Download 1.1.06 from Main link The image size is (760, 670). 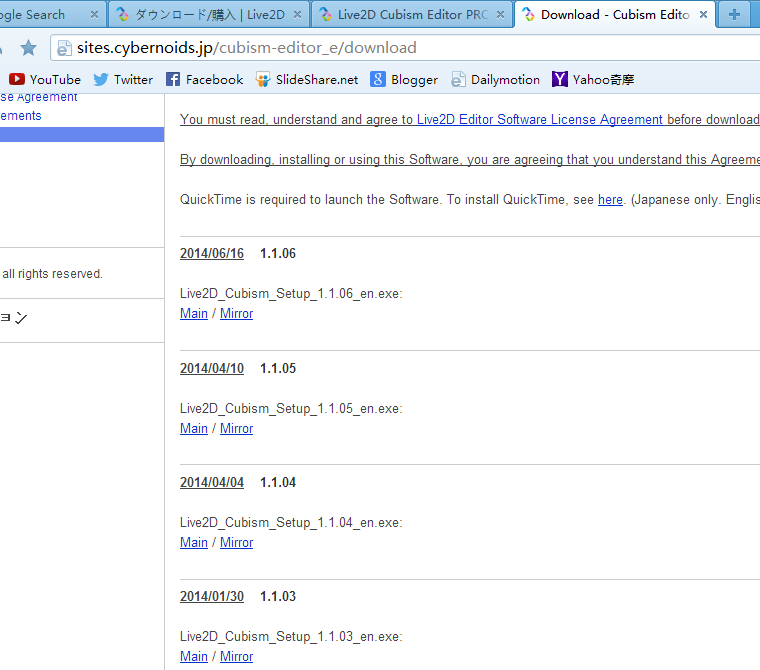coord(194,314)
